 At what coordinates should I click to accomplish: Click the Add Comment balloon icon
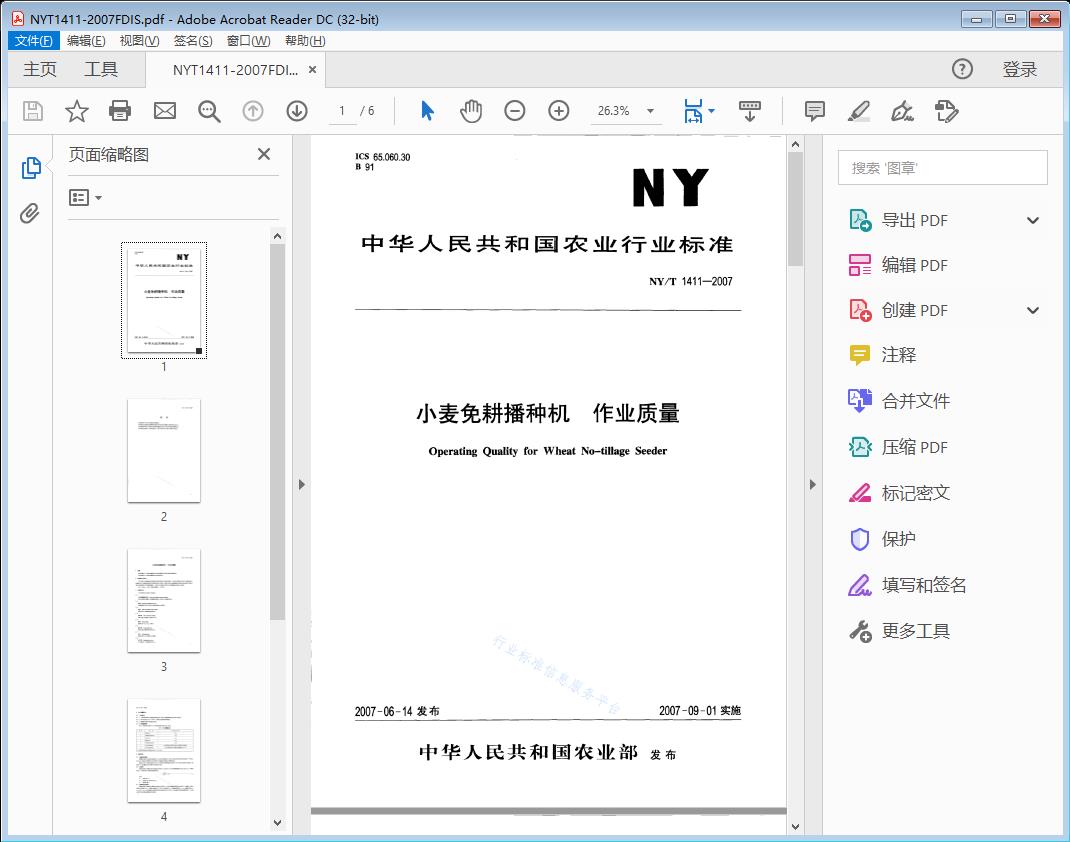tap(814, 111)
